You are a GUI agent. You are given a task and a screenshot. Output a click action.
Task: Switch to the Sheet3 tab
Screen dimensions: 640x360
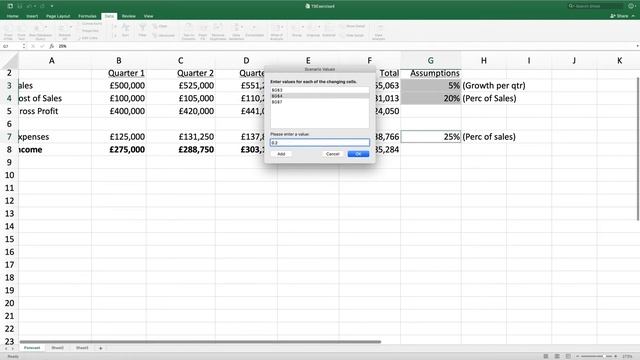click(82, 348)
